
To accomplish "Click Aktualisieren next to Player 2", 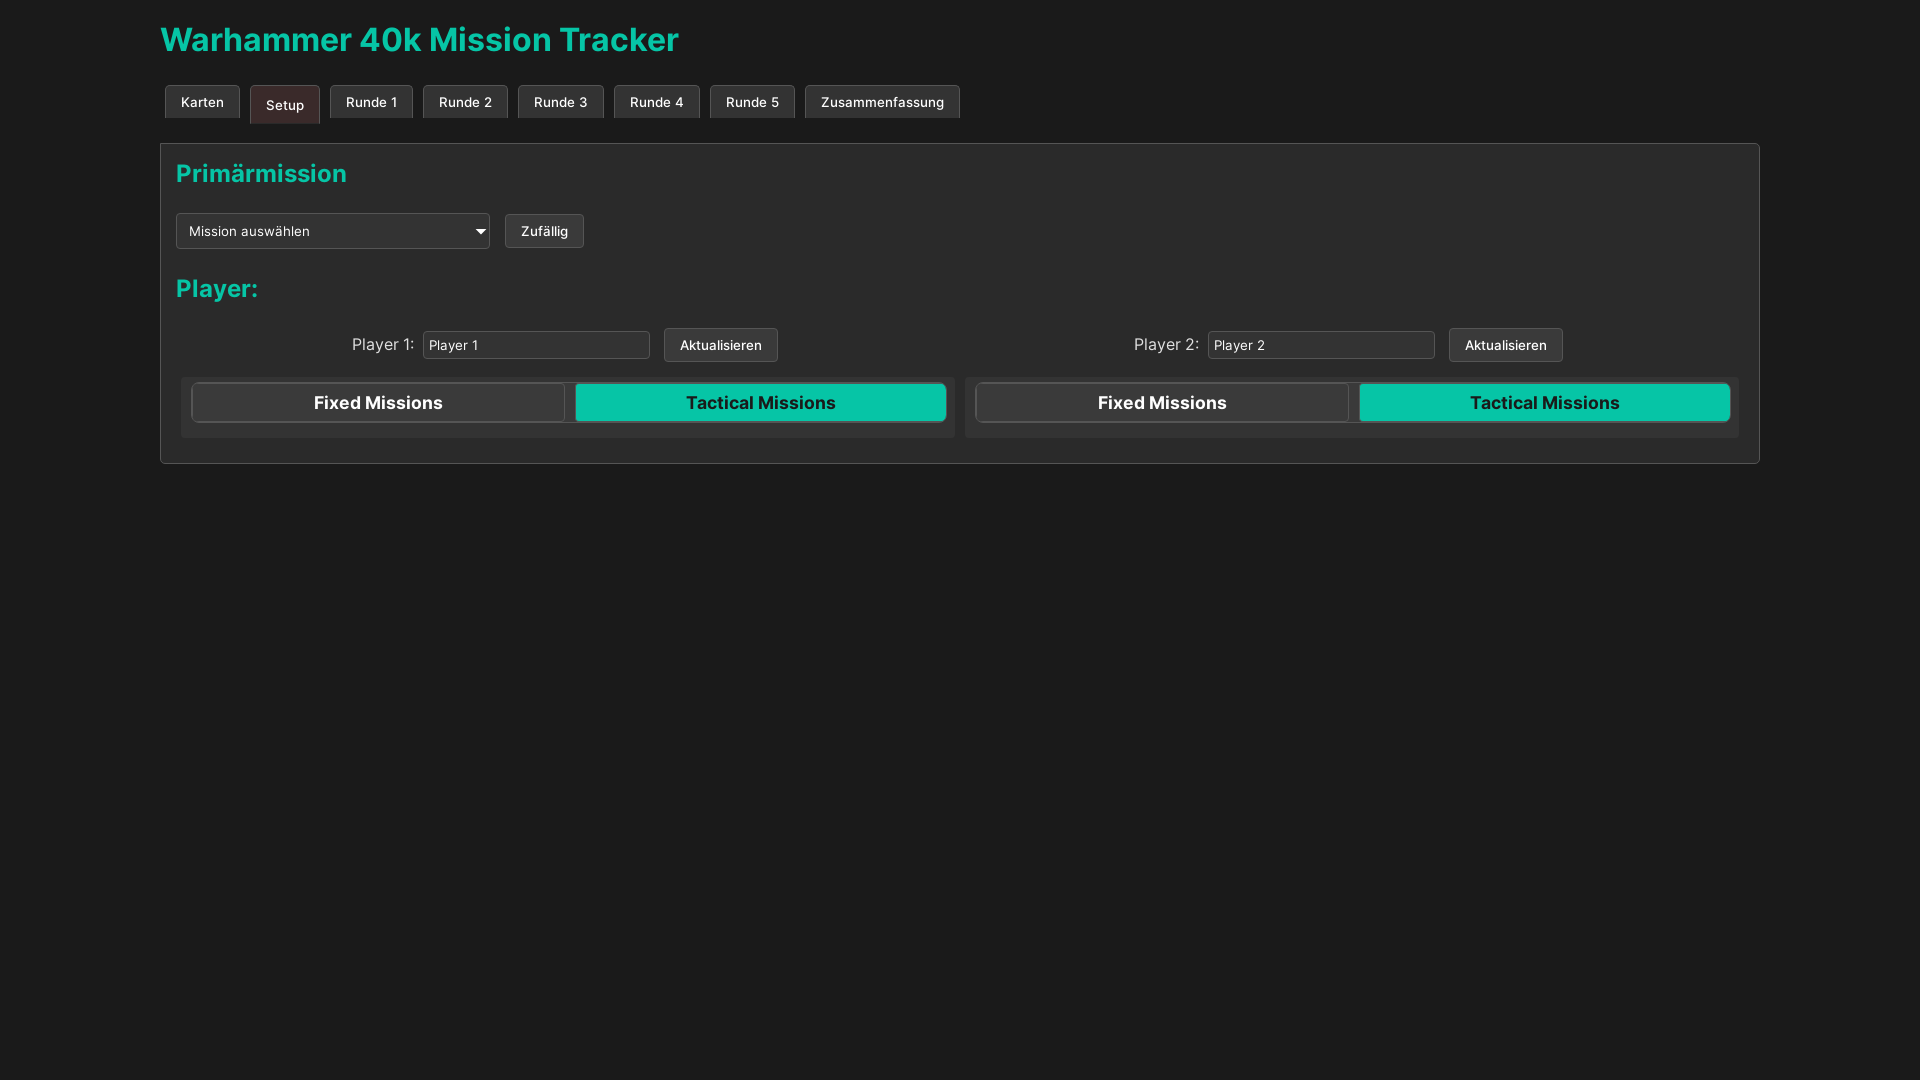I will click(x=1506, y=345).
